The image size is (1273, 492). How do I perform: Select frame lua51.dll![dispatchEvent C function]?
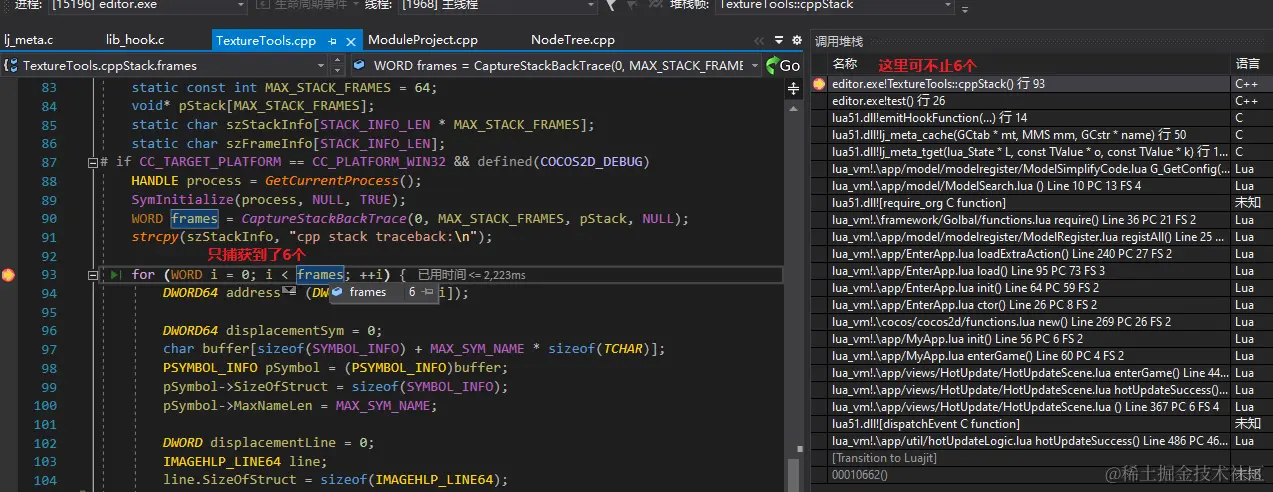tap(1041, 424)
